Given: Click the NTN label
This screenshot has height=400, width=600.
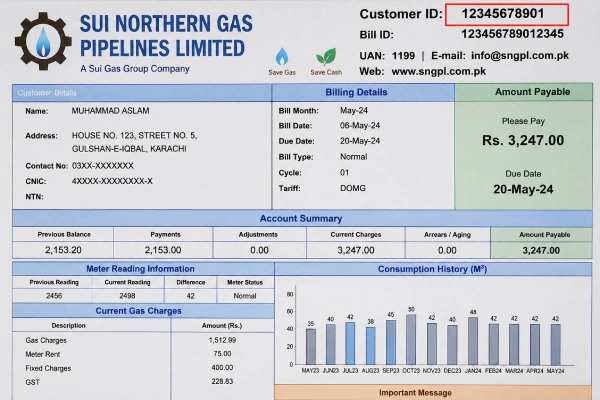Looking at the screenshot, I should pos(34,197).
